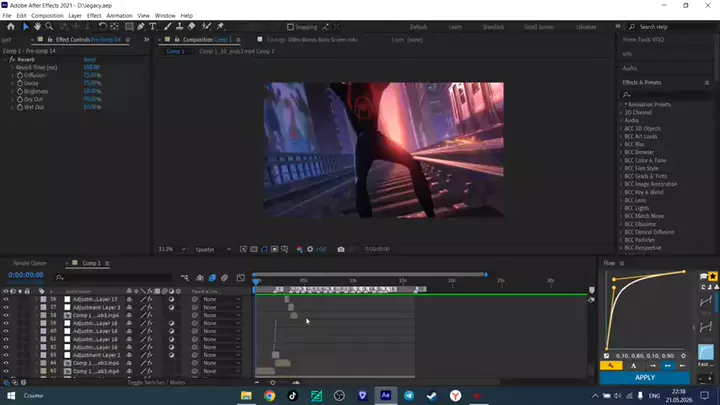Click the upper Flow curve bezier handle
The width and height of the screenshot is (720, 405).
[614, 279]
